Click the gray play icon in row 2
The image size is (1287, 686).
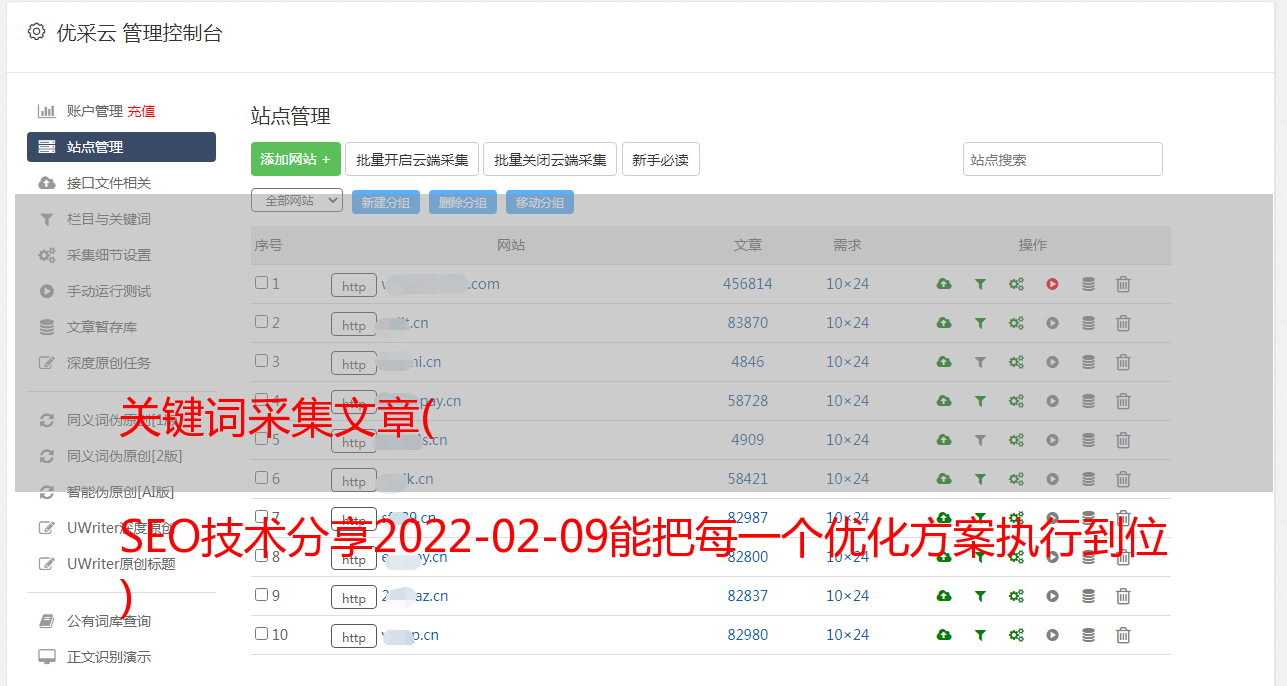pos(1052,323)
